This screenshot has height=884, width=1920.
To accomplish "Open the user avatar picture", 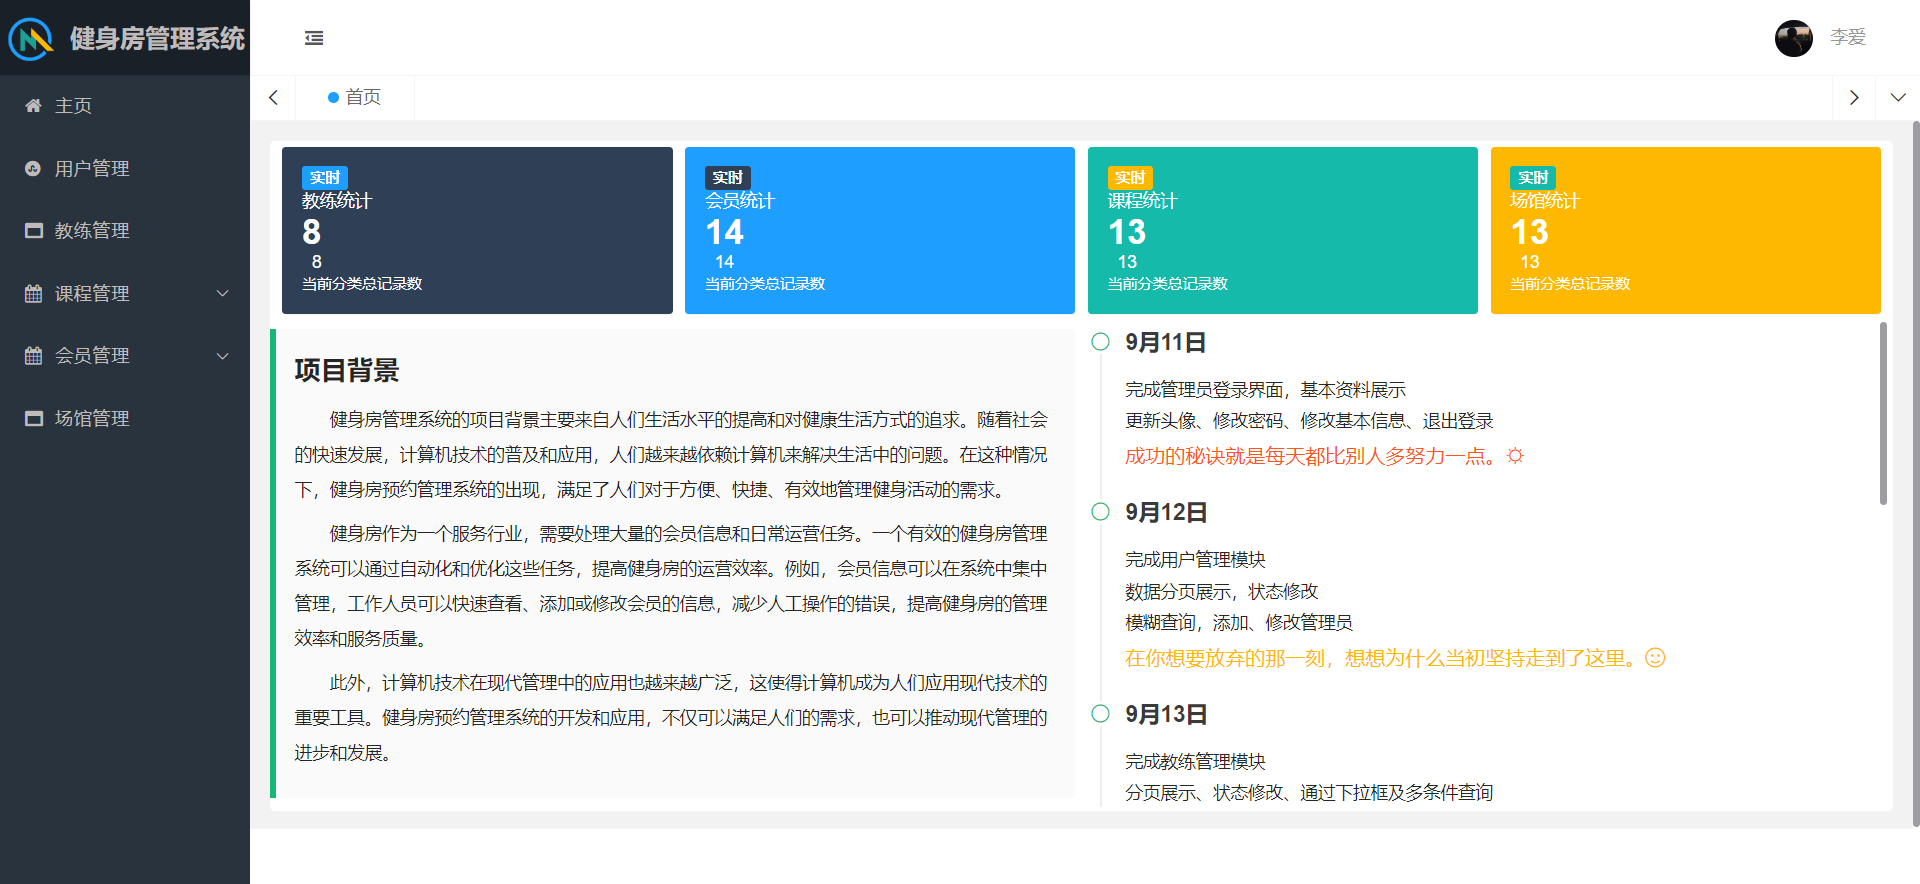I will coord(1794,38).
